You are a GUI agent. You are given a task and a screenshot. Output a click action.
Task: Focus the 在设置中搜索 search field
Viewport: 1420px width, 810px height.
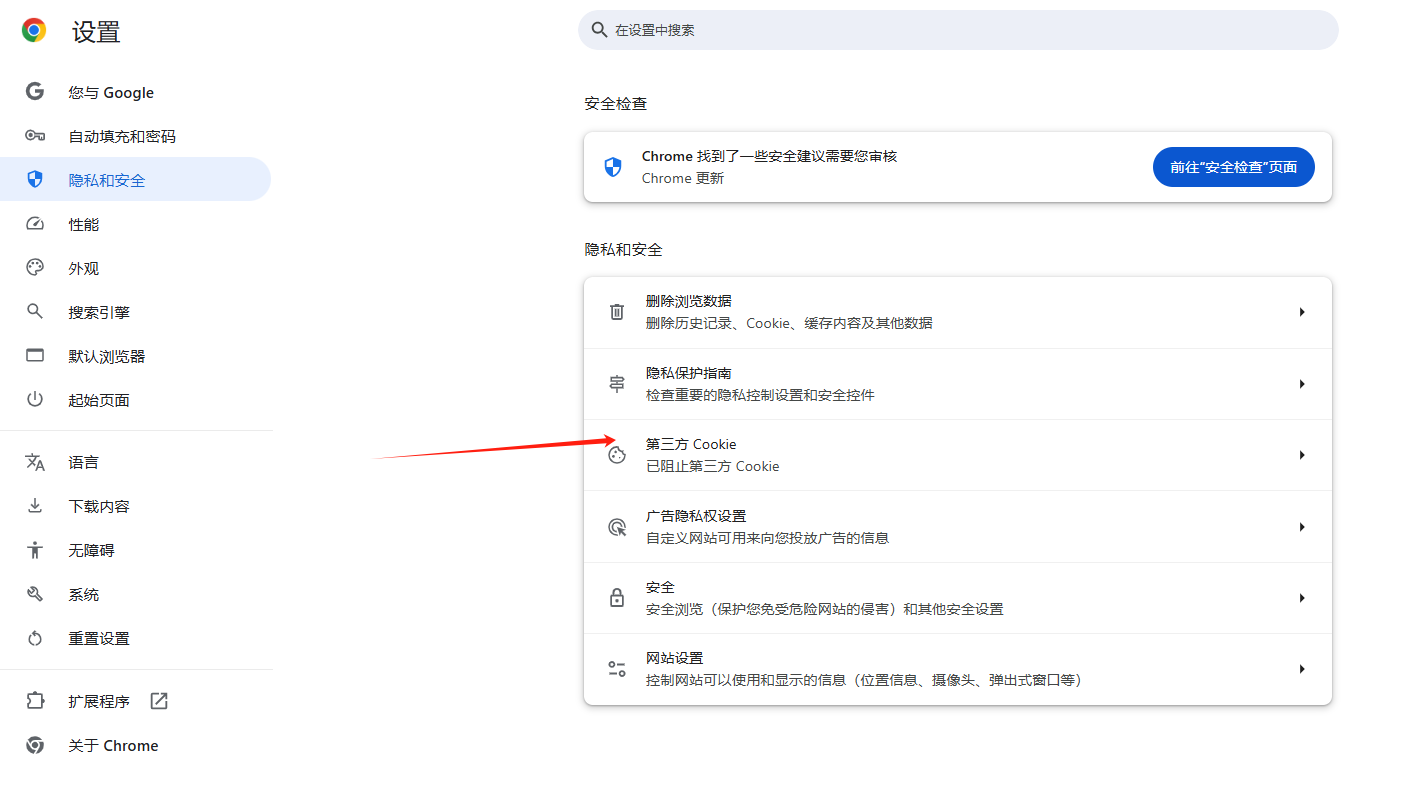point(958,30)
